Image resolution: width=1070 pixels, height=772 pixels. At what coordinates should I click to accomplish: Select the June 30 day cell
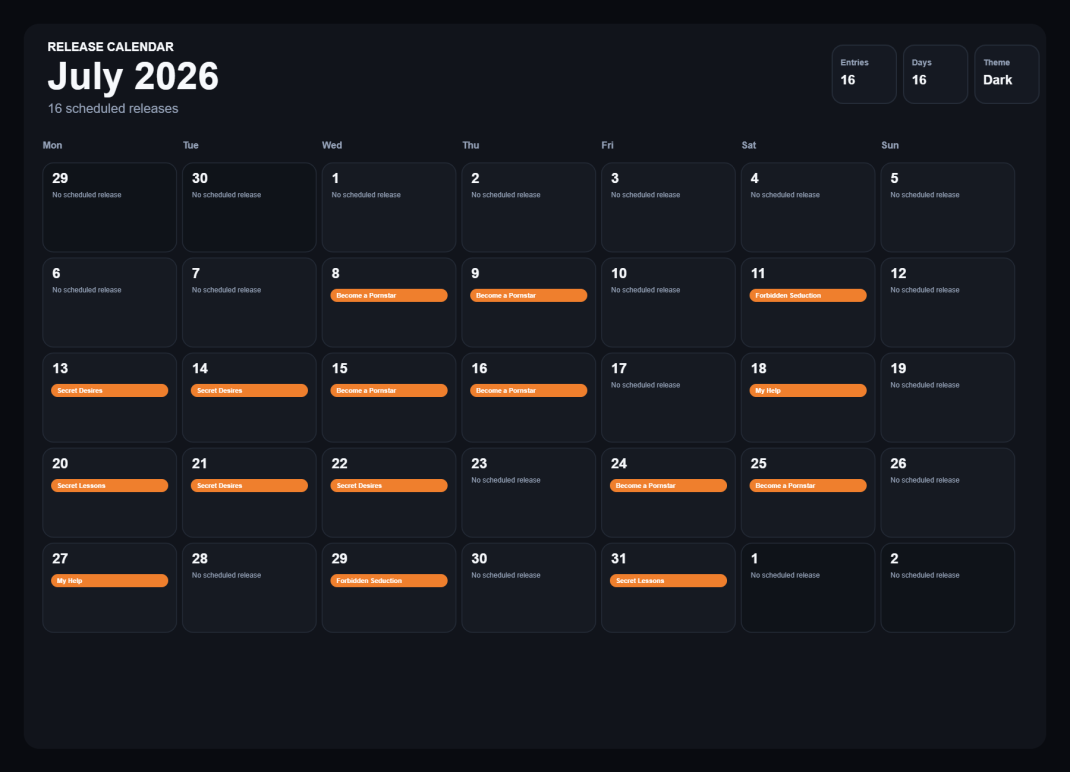pos(249,208)
